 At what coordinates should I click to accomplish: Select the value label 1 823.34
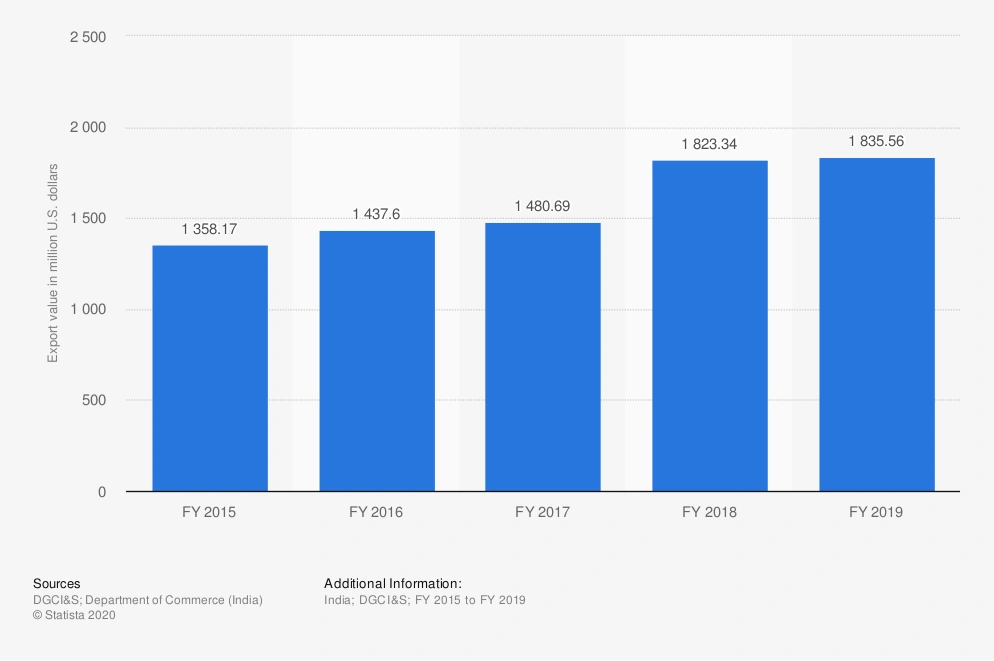[709, 144]
